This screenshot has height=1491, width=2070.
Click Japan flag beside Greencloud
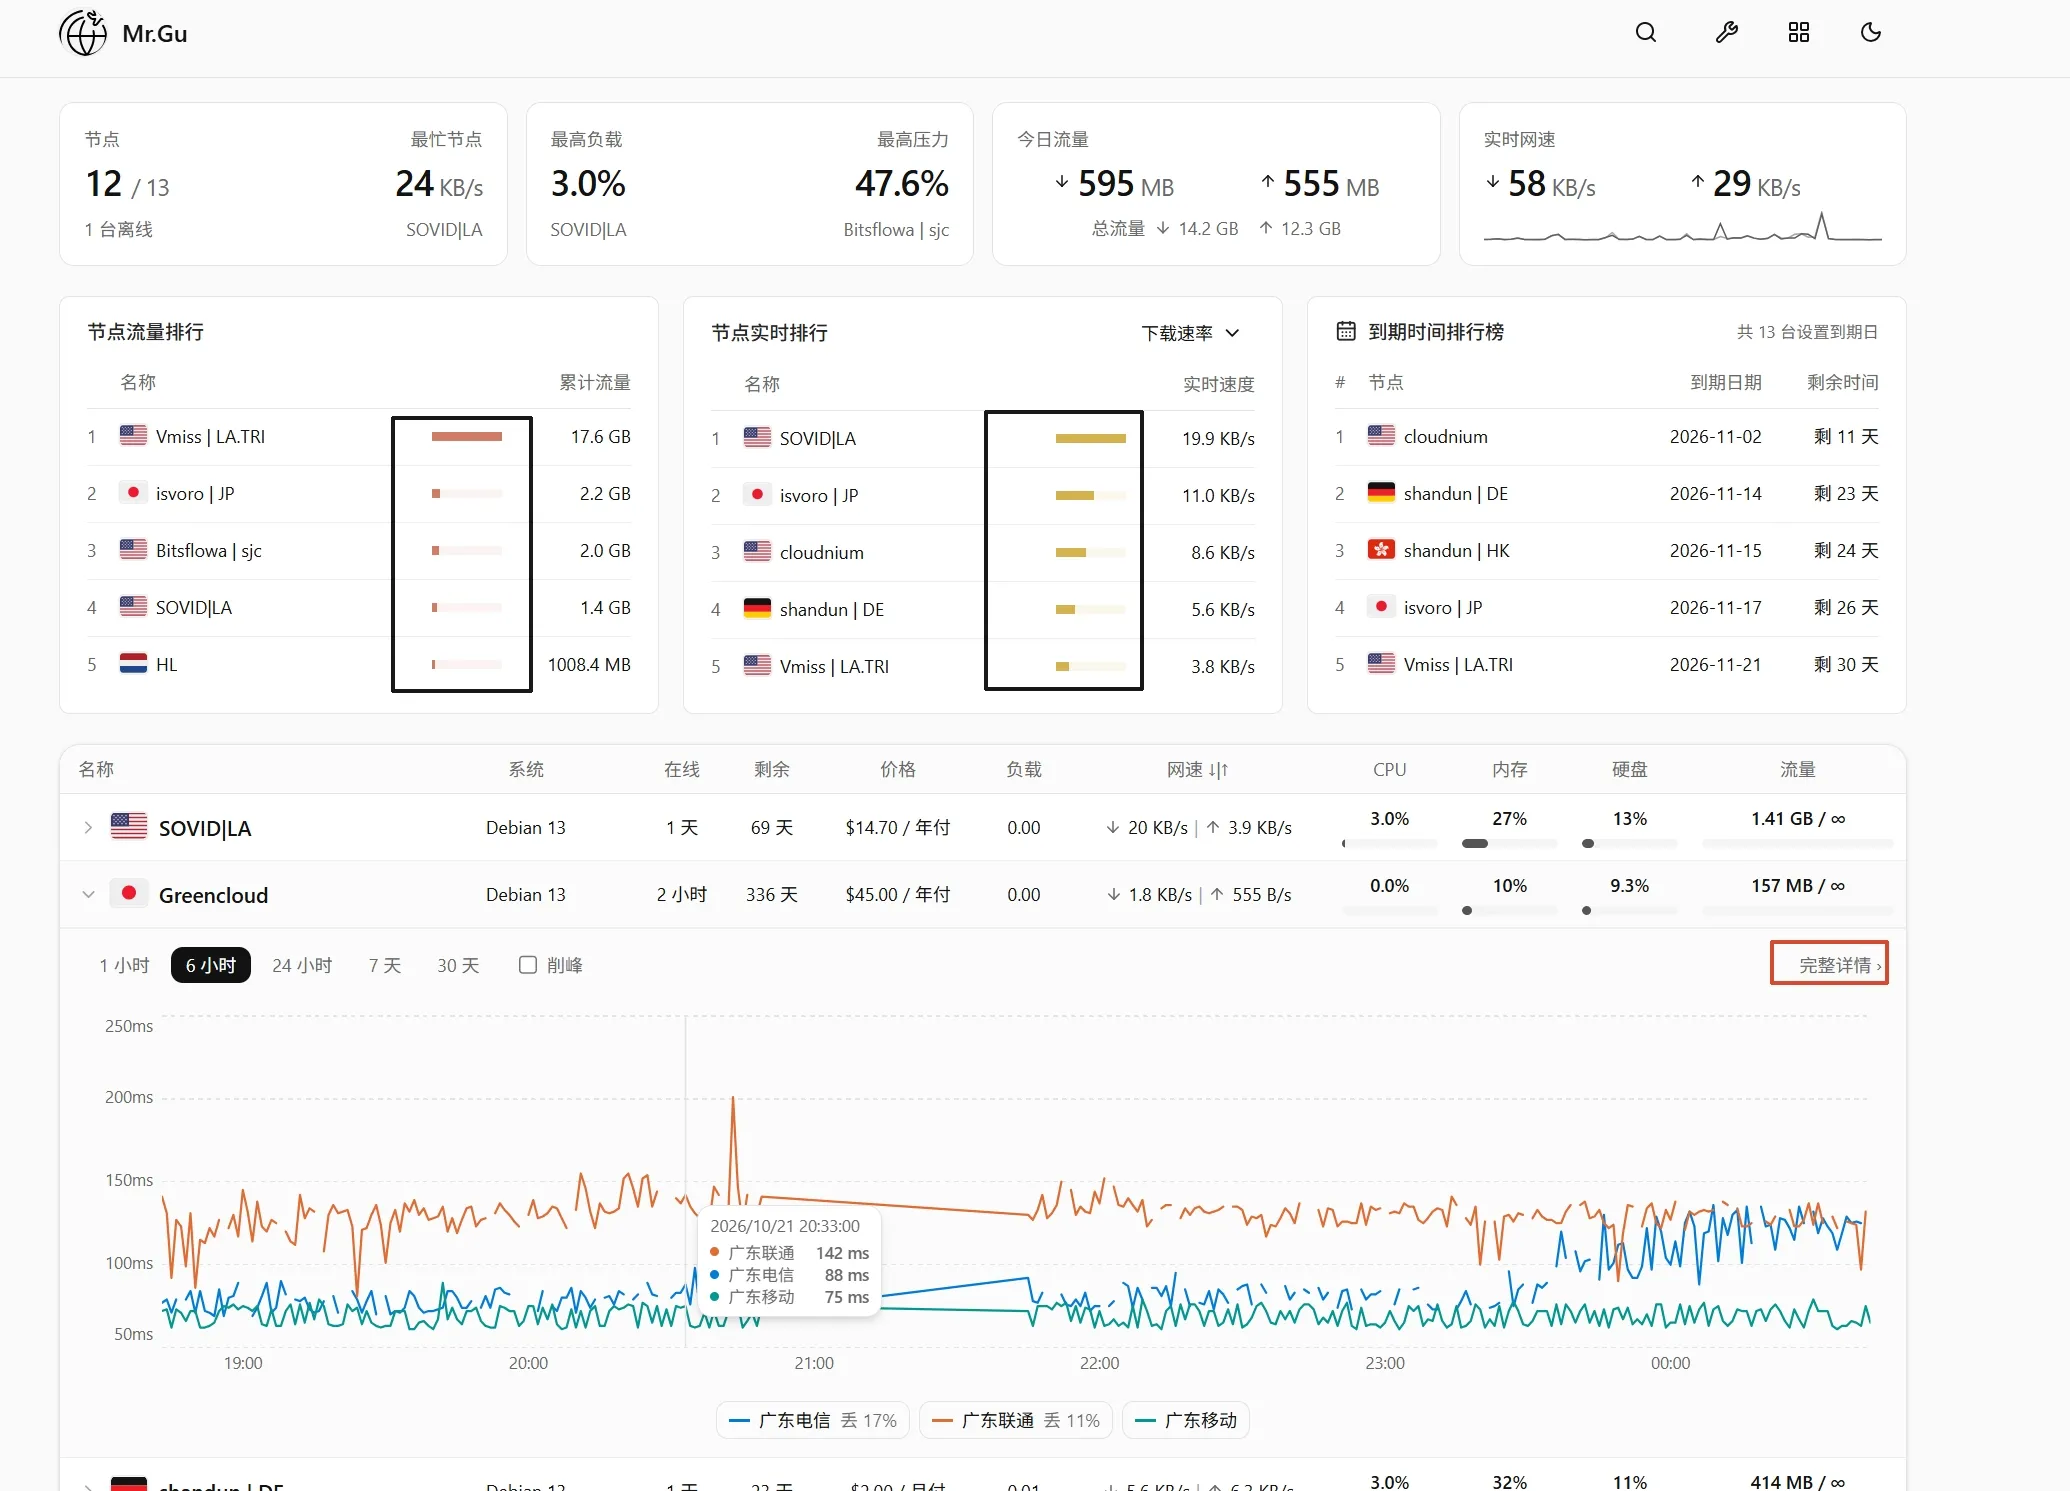coord(129,893)
